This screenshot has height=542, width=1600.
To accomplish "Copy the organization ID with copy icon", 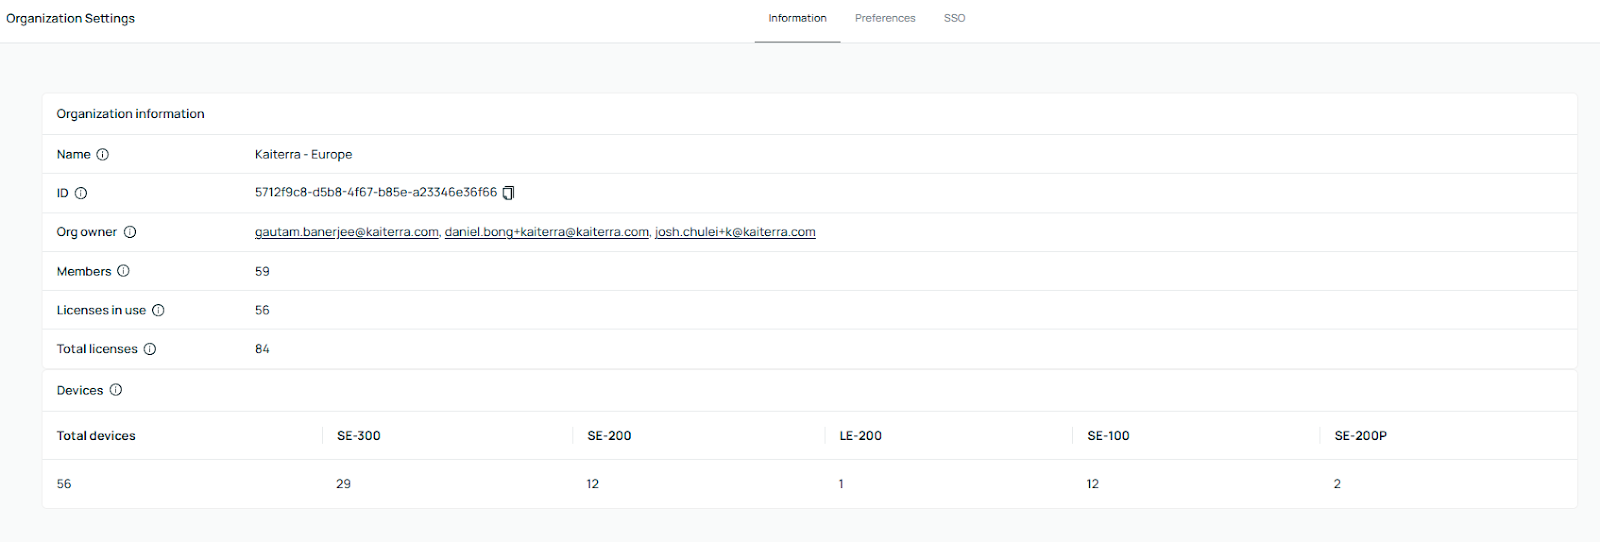I will click(508, 193).
